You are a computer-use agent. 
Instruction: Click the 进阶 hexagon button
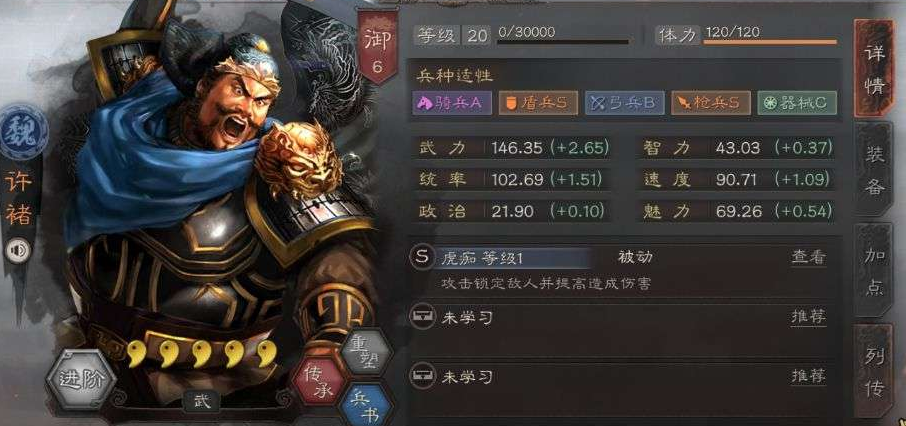coord(82,379)
